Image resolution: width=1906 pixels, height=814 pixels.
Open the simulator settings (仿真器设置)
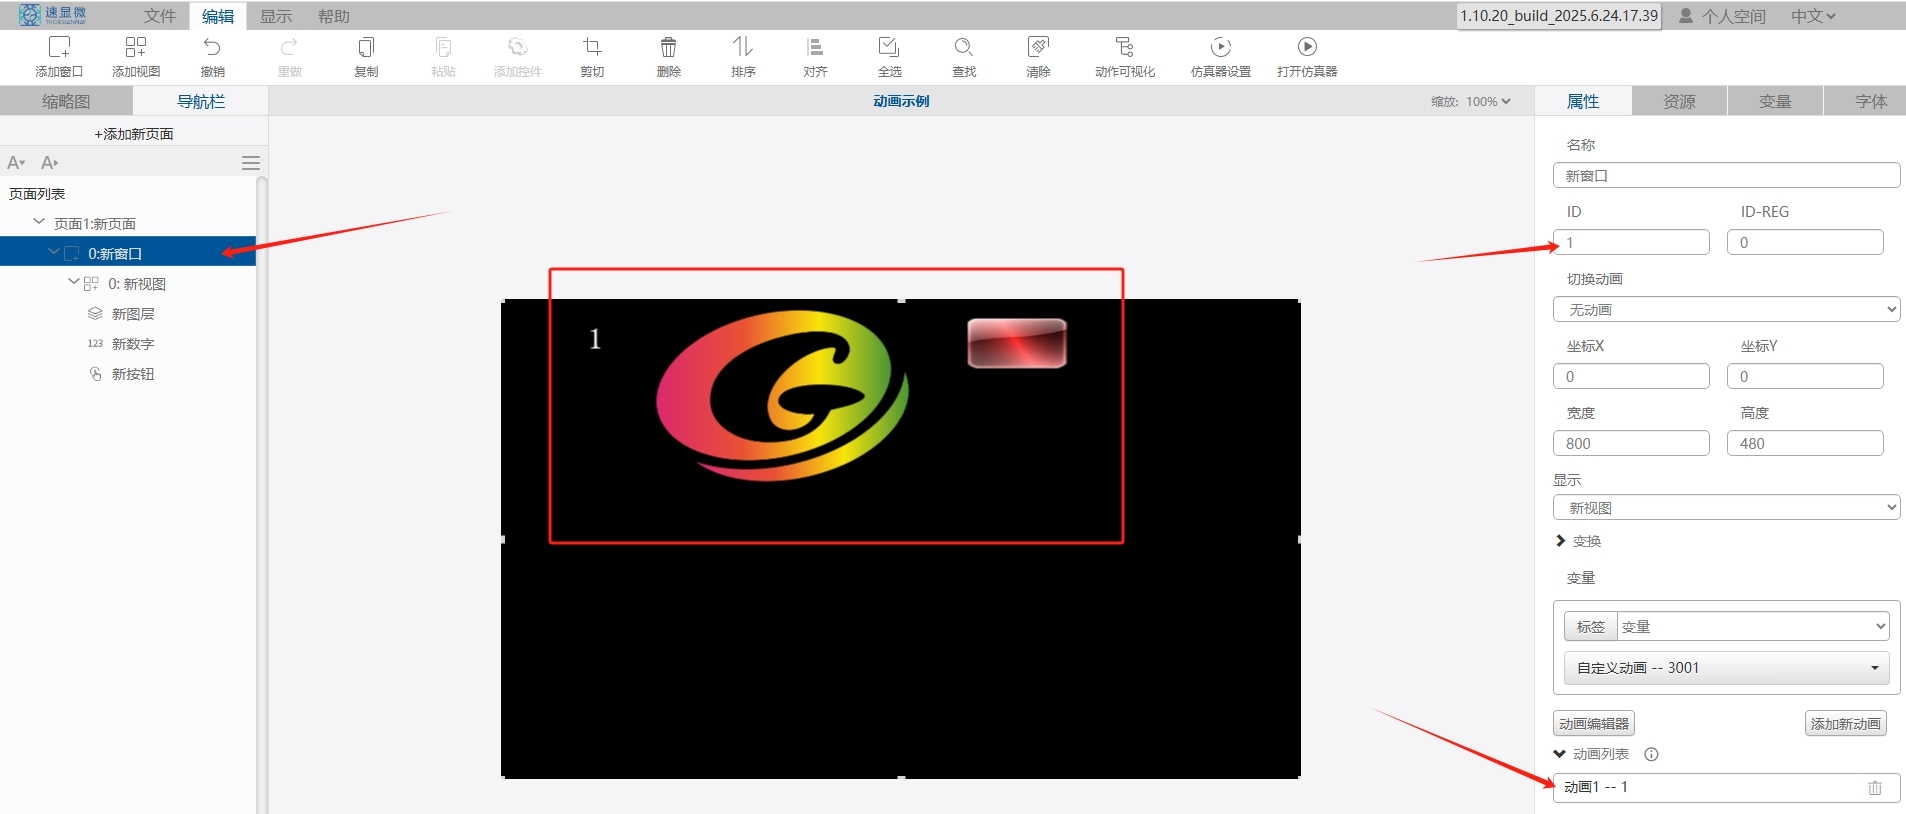pos(1220,48)
